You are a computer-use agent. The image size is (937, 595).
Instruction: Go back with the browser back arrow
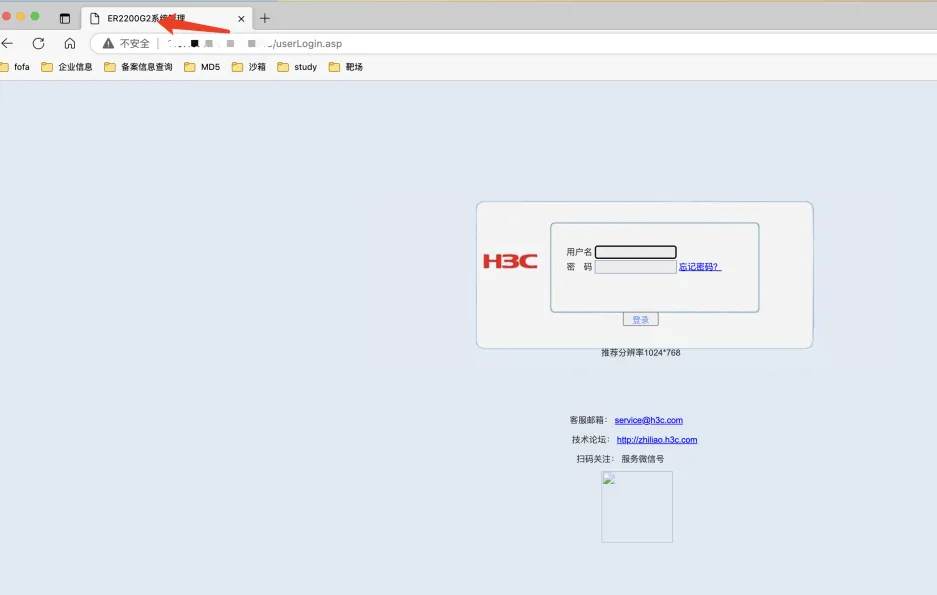point(7,43)
